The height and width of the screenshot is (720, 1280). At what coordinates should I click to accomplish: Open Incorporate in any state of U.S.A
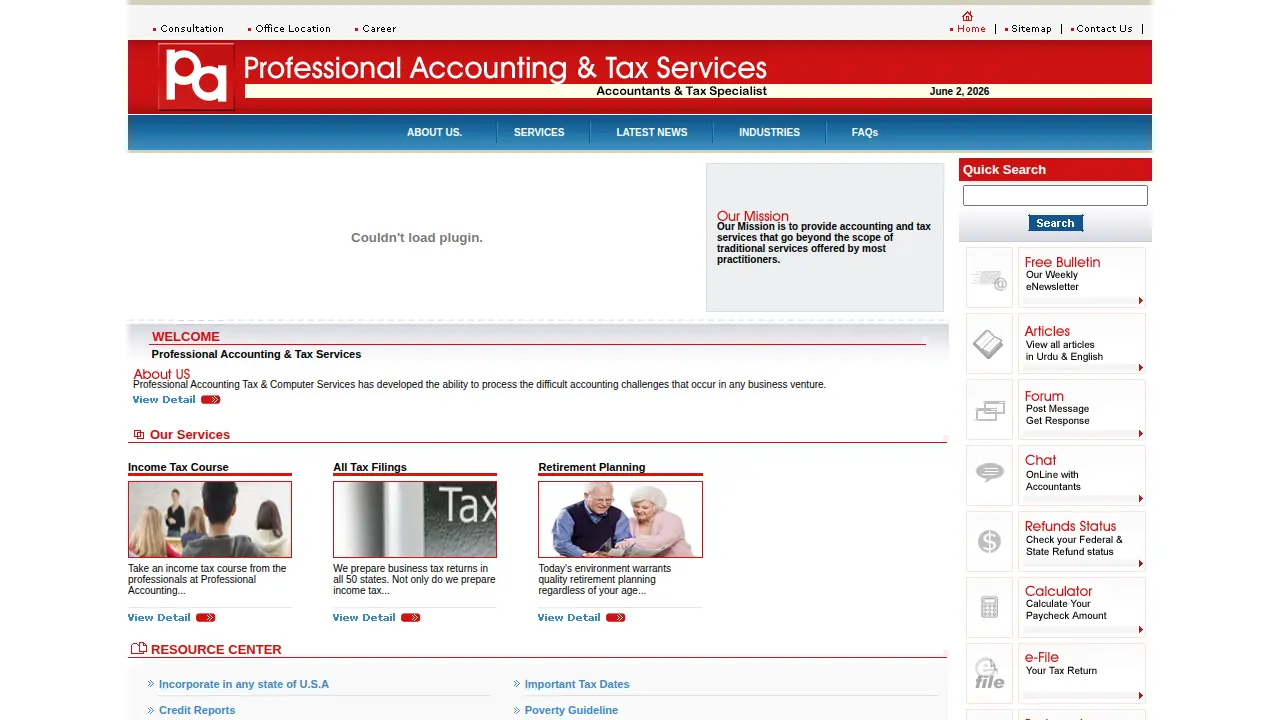(244, 684)
